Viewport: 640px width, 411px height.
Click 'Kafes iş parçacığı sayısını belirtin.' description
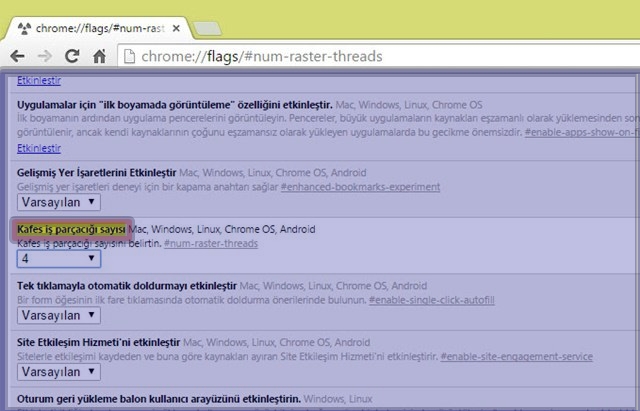click(x=89, y=244)
